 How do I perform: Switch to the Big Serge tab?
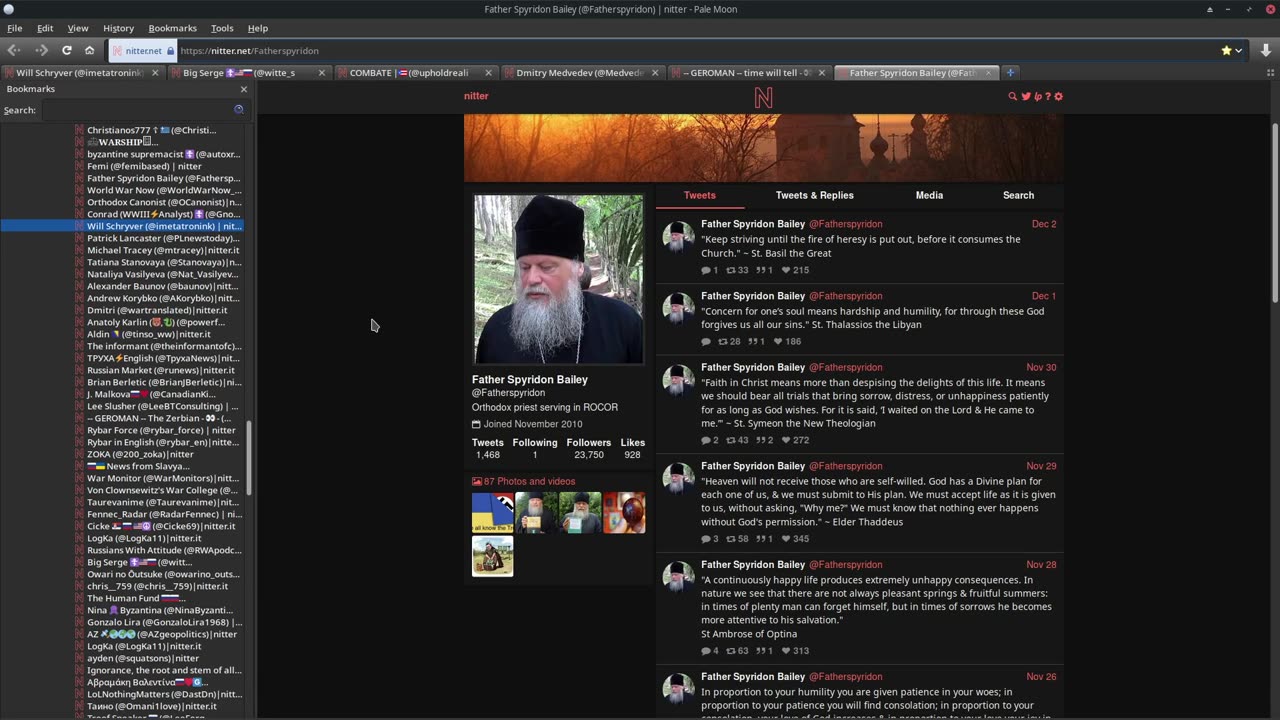tap(248, 72)
